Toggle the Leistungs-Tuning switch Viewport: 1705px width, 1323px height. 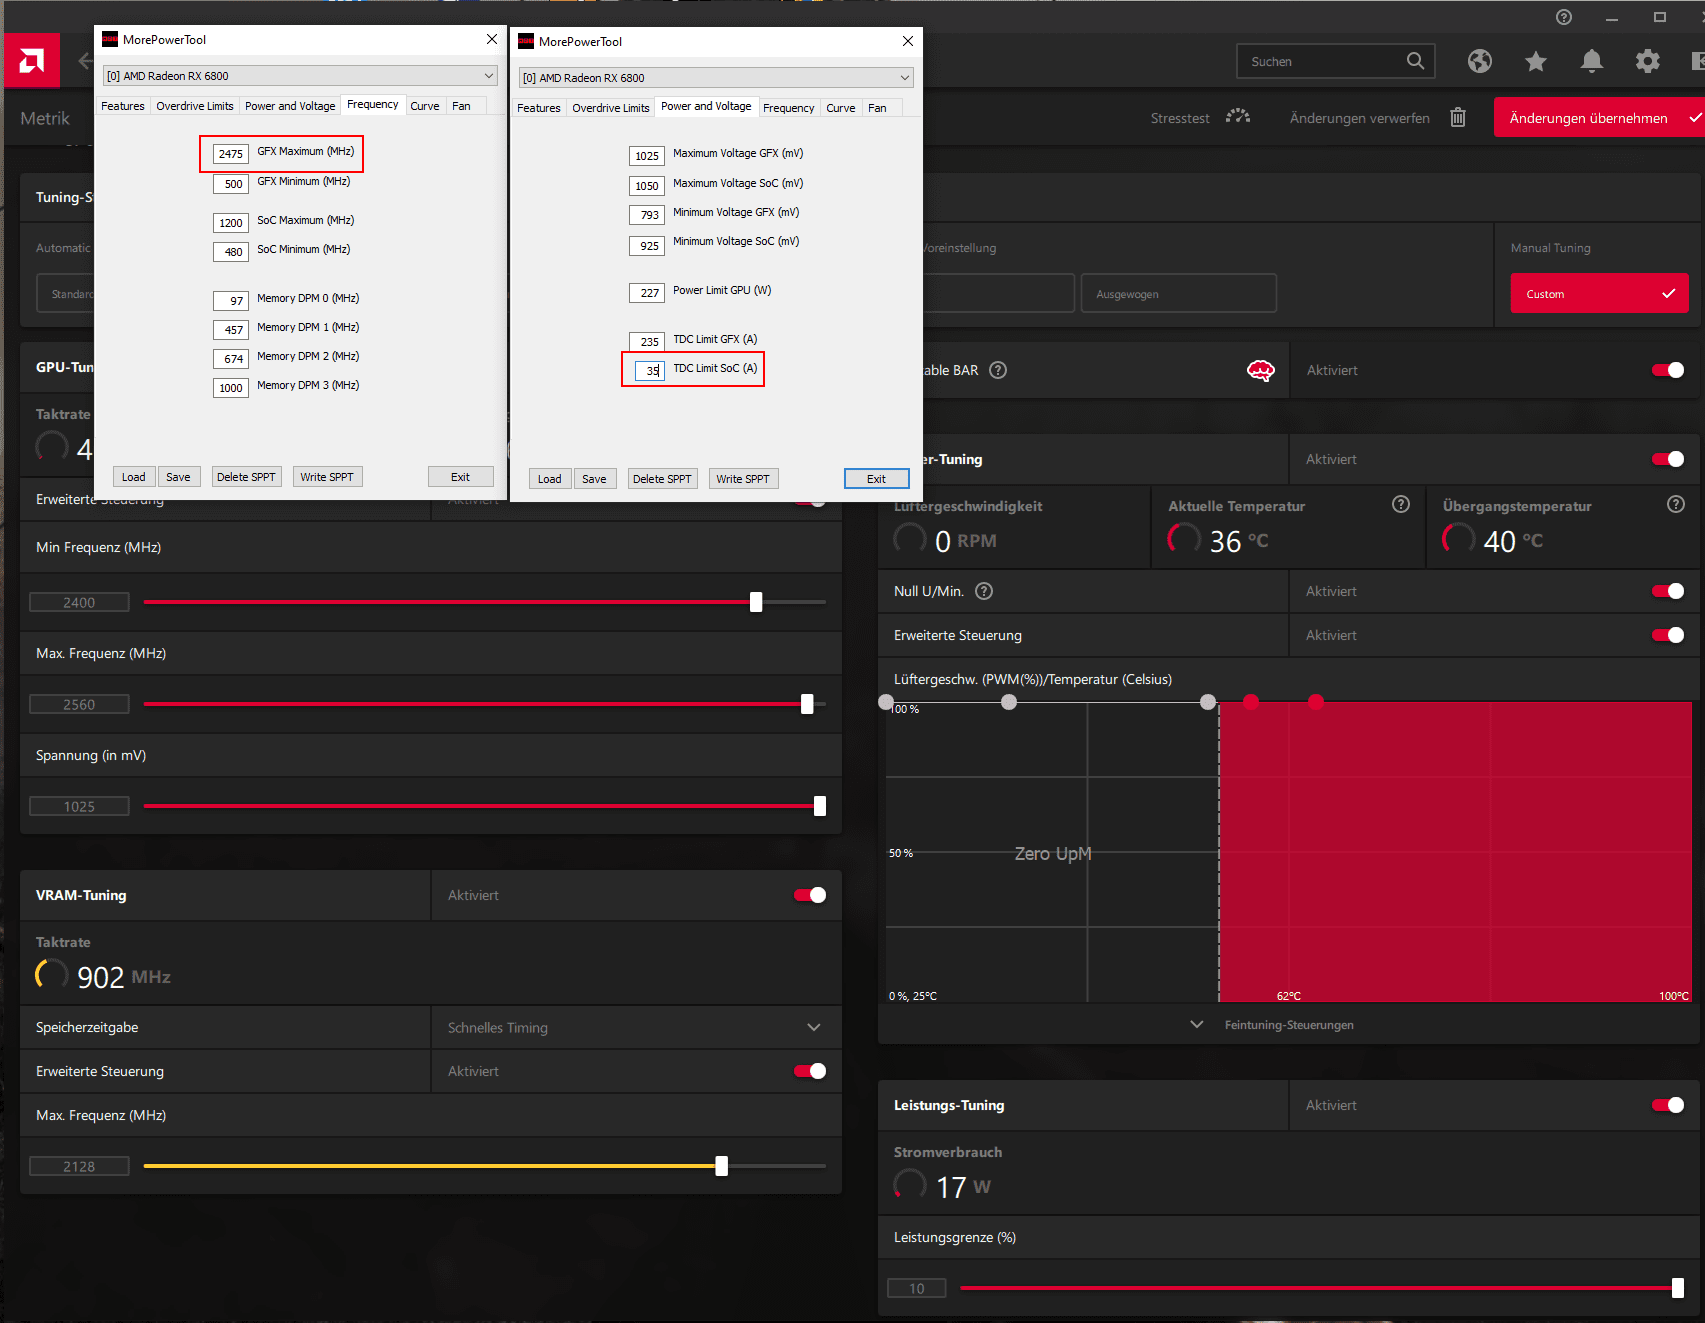1668,1105
